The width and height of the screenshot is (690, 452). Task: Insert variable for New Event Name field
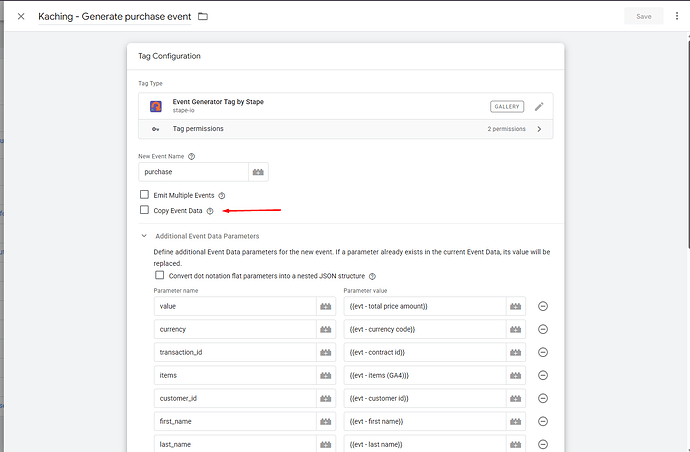258,172
